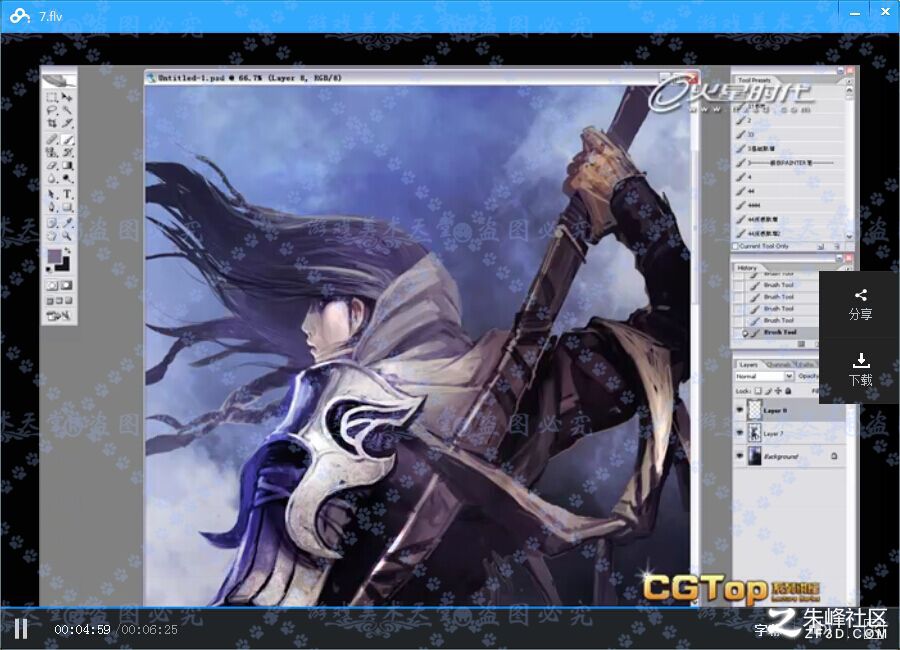Open the History tab
900x650 pixels.
747,268
